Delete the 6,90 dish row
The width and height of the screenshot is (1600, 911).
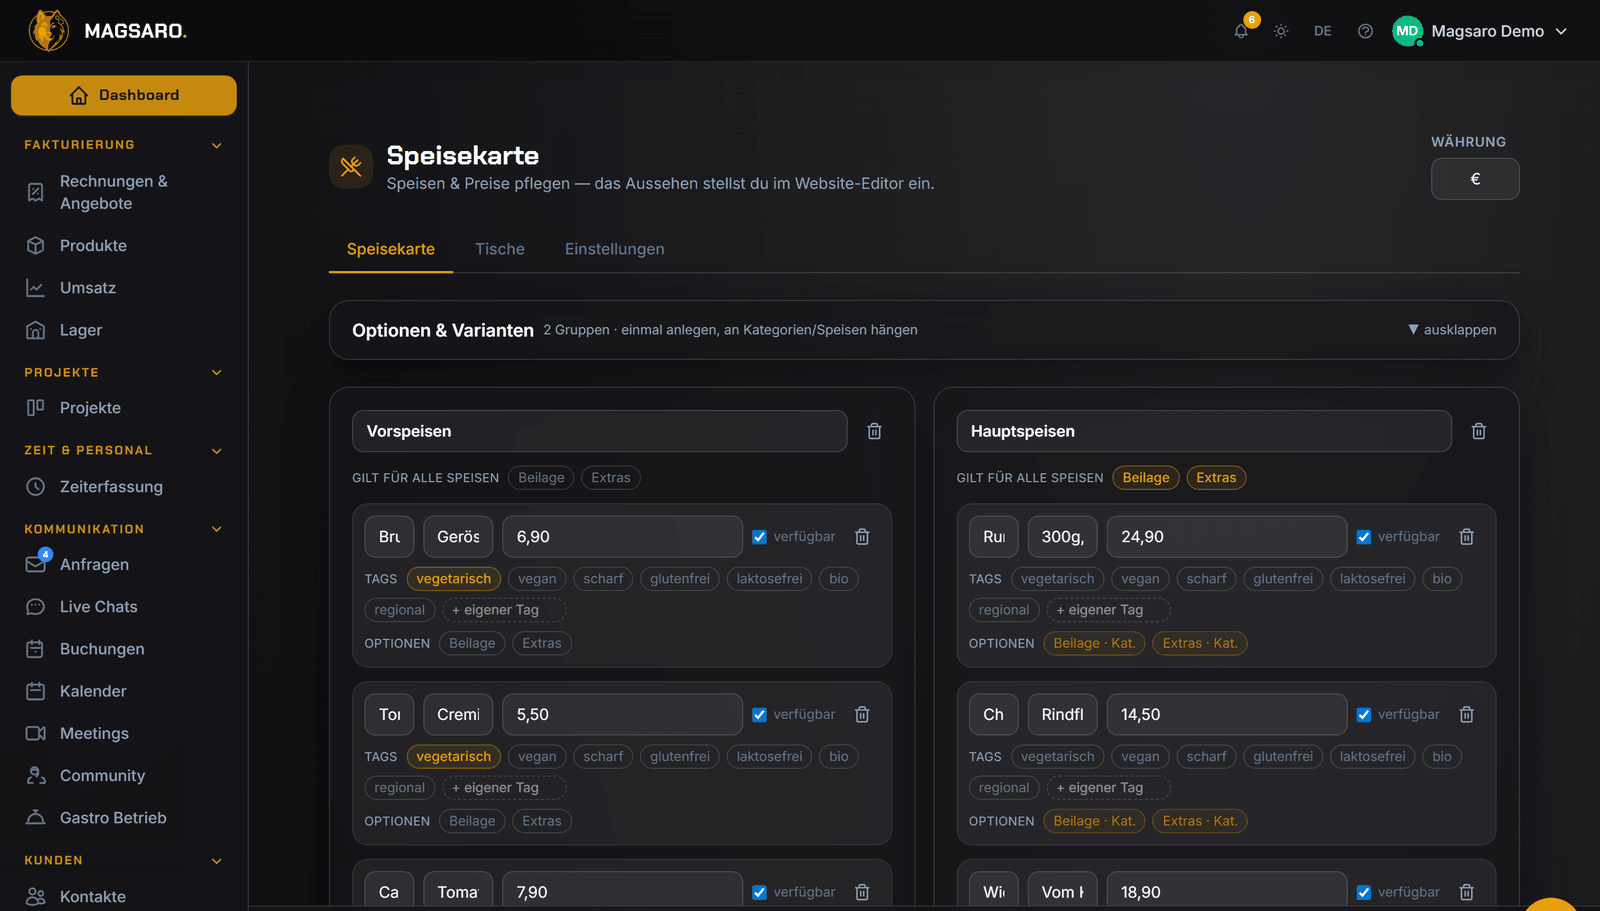pyautogui.click(x=862, y=537)
